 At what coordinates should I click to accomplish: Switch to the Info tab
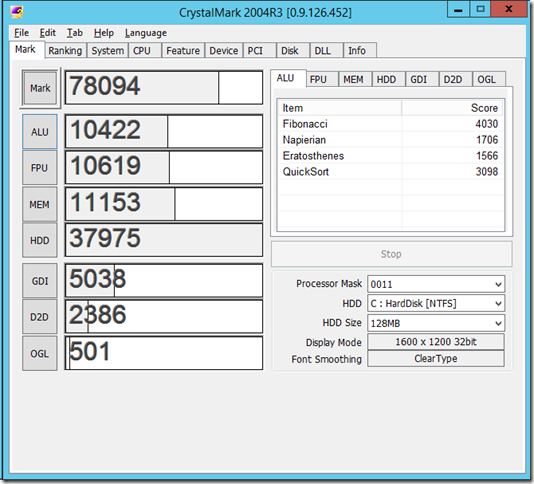click(x=360, y=51)
